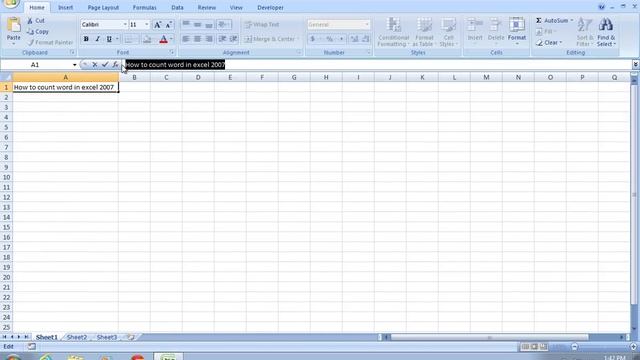Image resolution: width=640 pixels, height=360 pixels.
Task: Click the Top Align icon
Action: [186, 24]
